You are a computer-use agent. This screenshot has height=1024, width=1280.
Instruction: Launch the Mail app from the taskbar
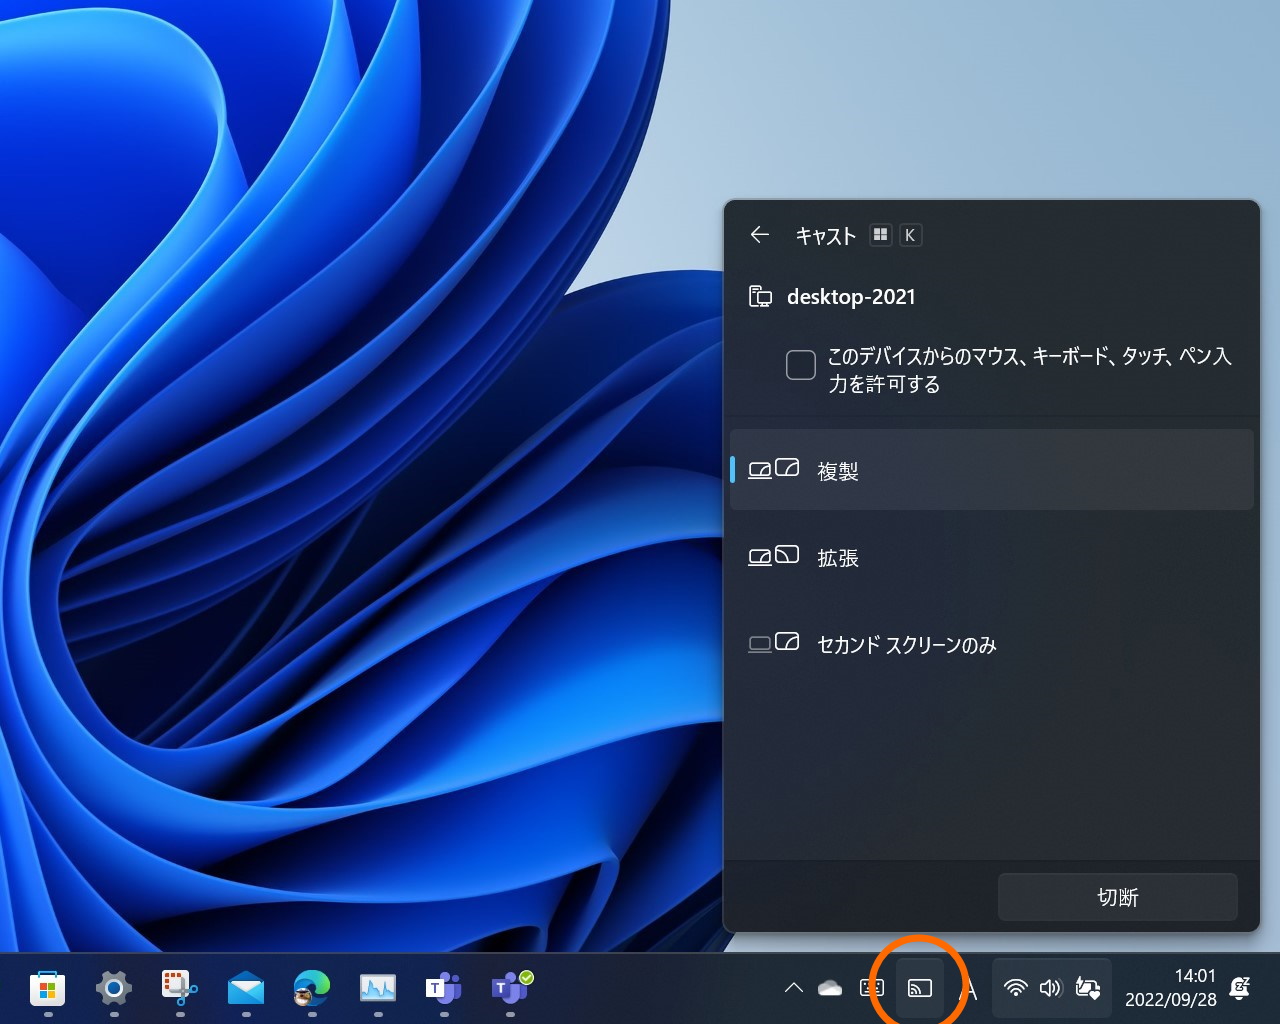(245, 990)
